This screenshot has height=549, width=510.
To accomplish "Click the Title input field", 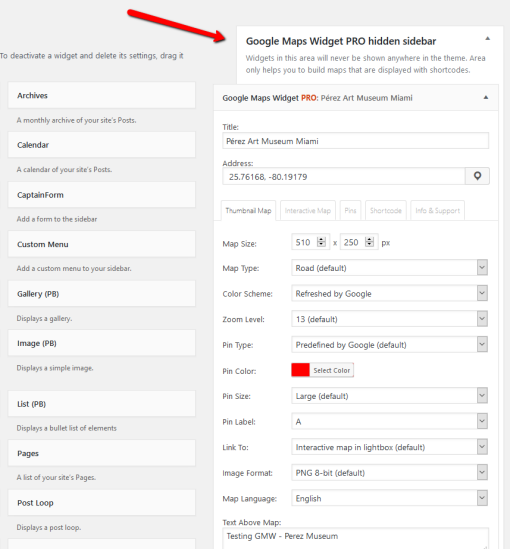I will point(355,141).
